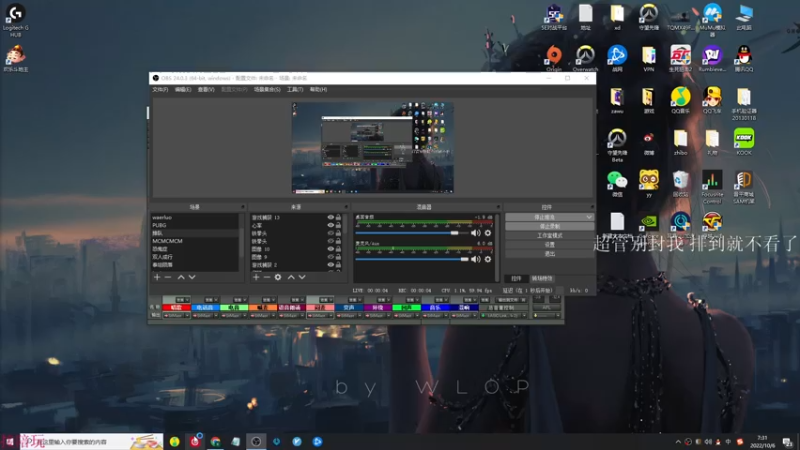Move the selected scene up
The height and width of the screenshot is (450, 800).
coord(181,277)
